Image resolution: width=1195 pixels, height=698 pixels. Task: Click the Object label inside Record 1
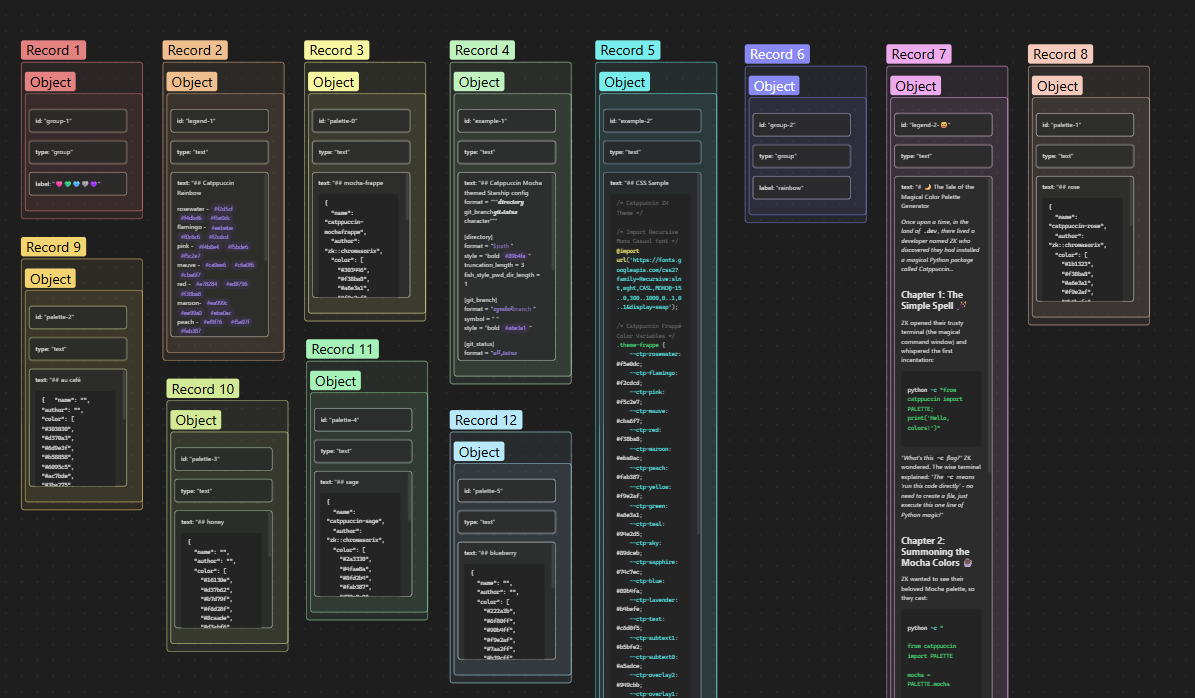50,82
